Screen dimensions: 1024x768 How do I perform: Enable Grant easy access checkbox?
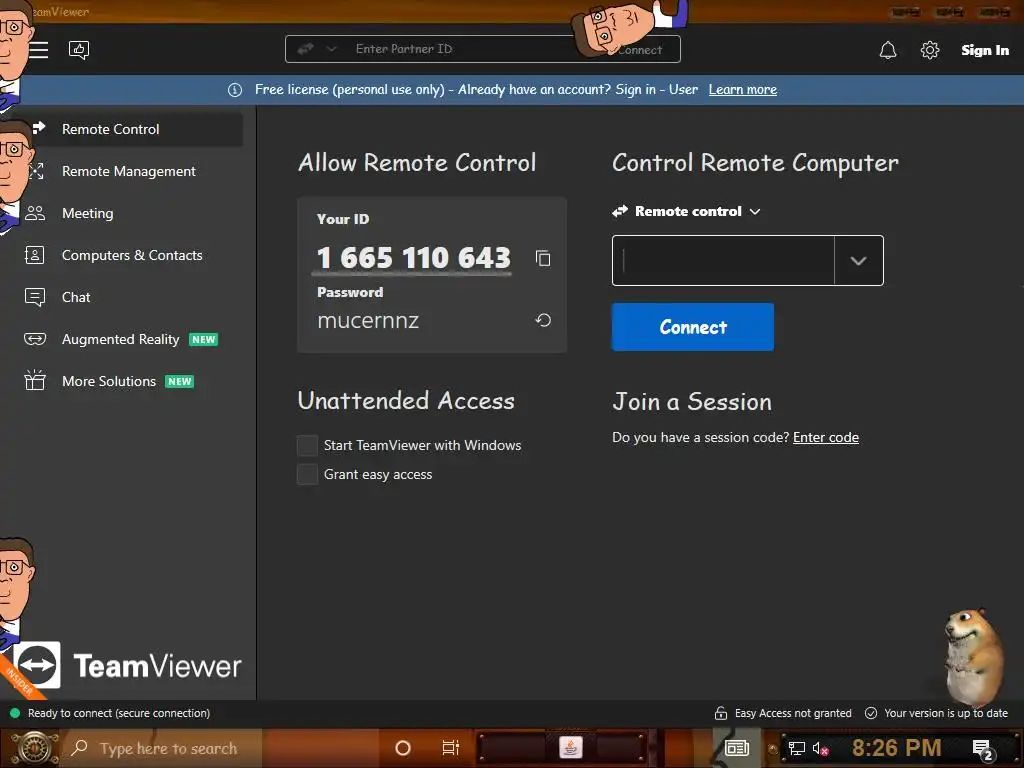(x=307, y=474)
